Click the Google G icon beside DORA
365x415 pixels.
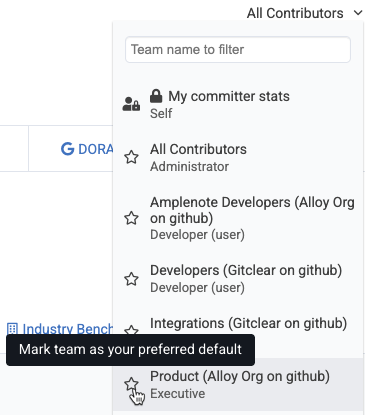pos(68,149)
